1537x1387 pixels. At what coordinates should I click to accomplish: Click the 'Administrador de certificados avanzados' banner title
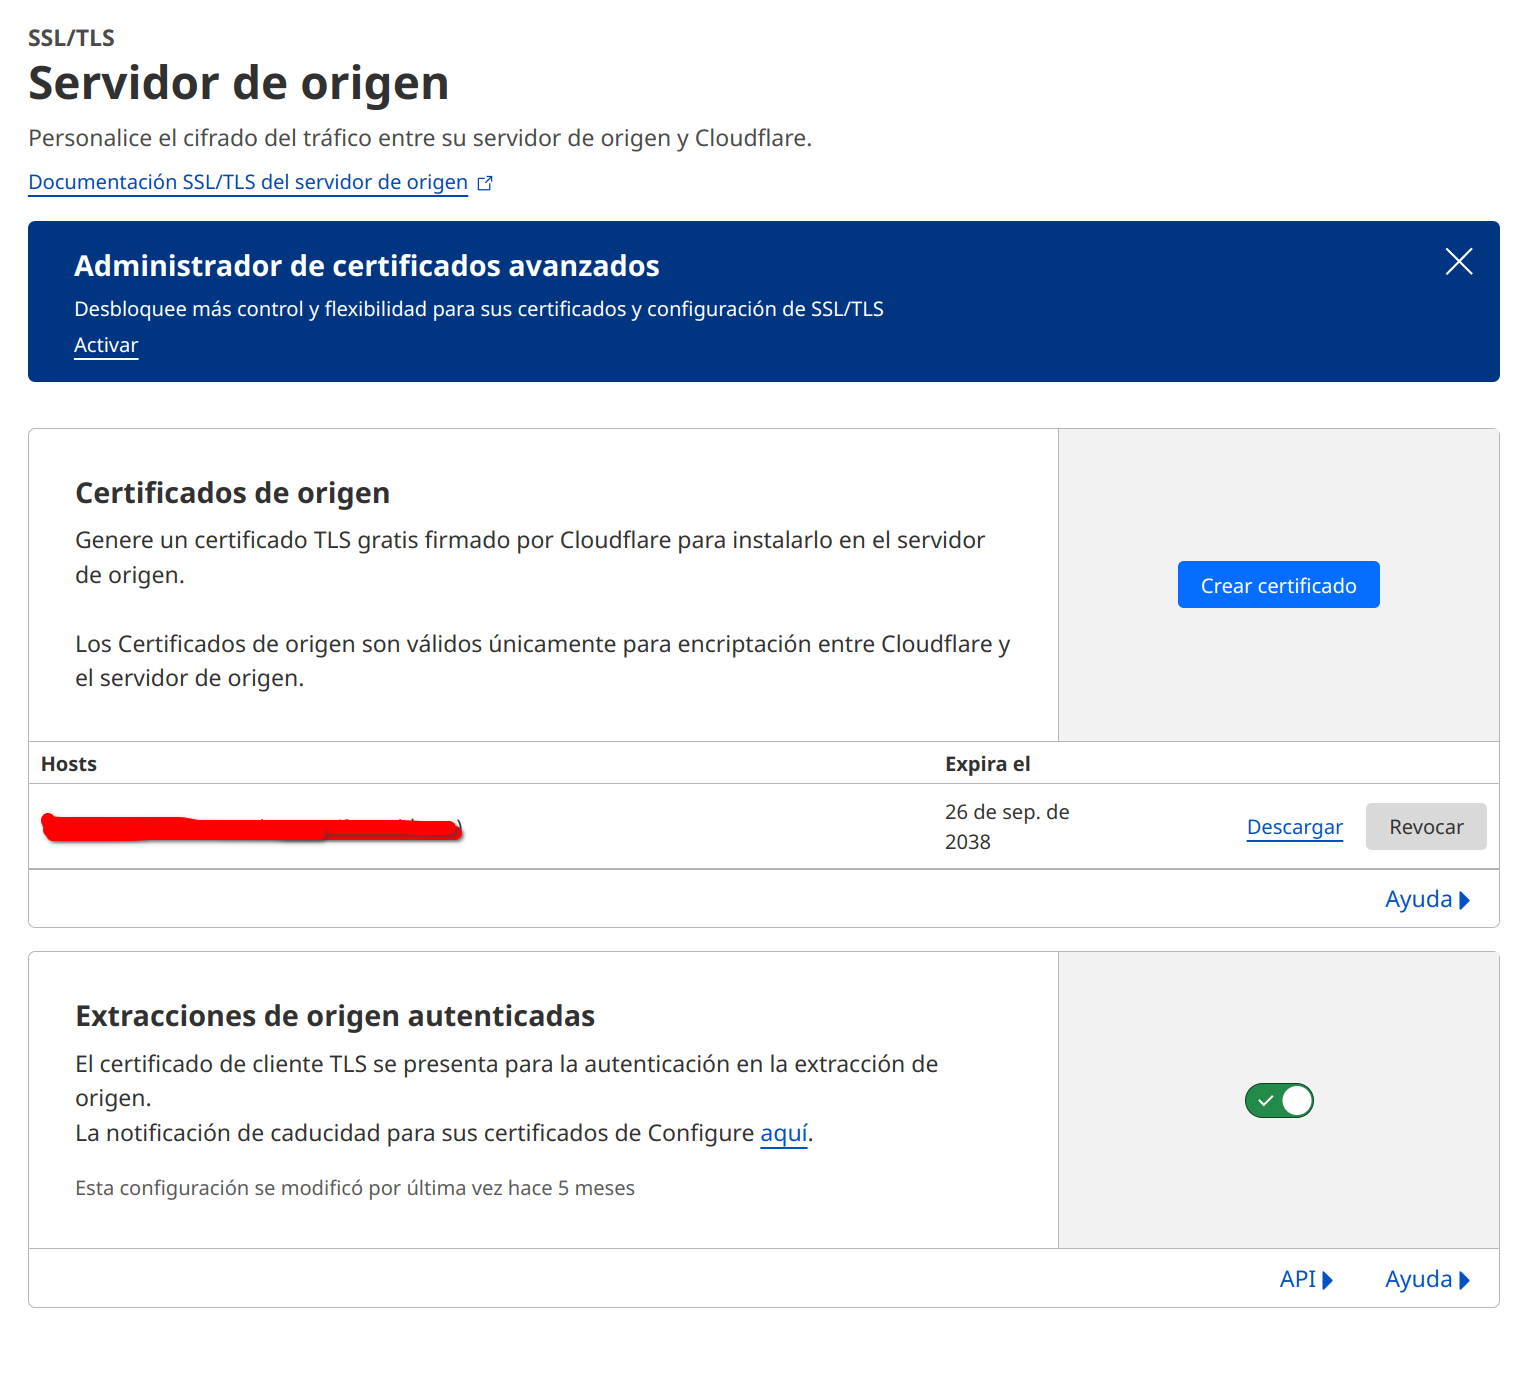click(x=366, y=266)
